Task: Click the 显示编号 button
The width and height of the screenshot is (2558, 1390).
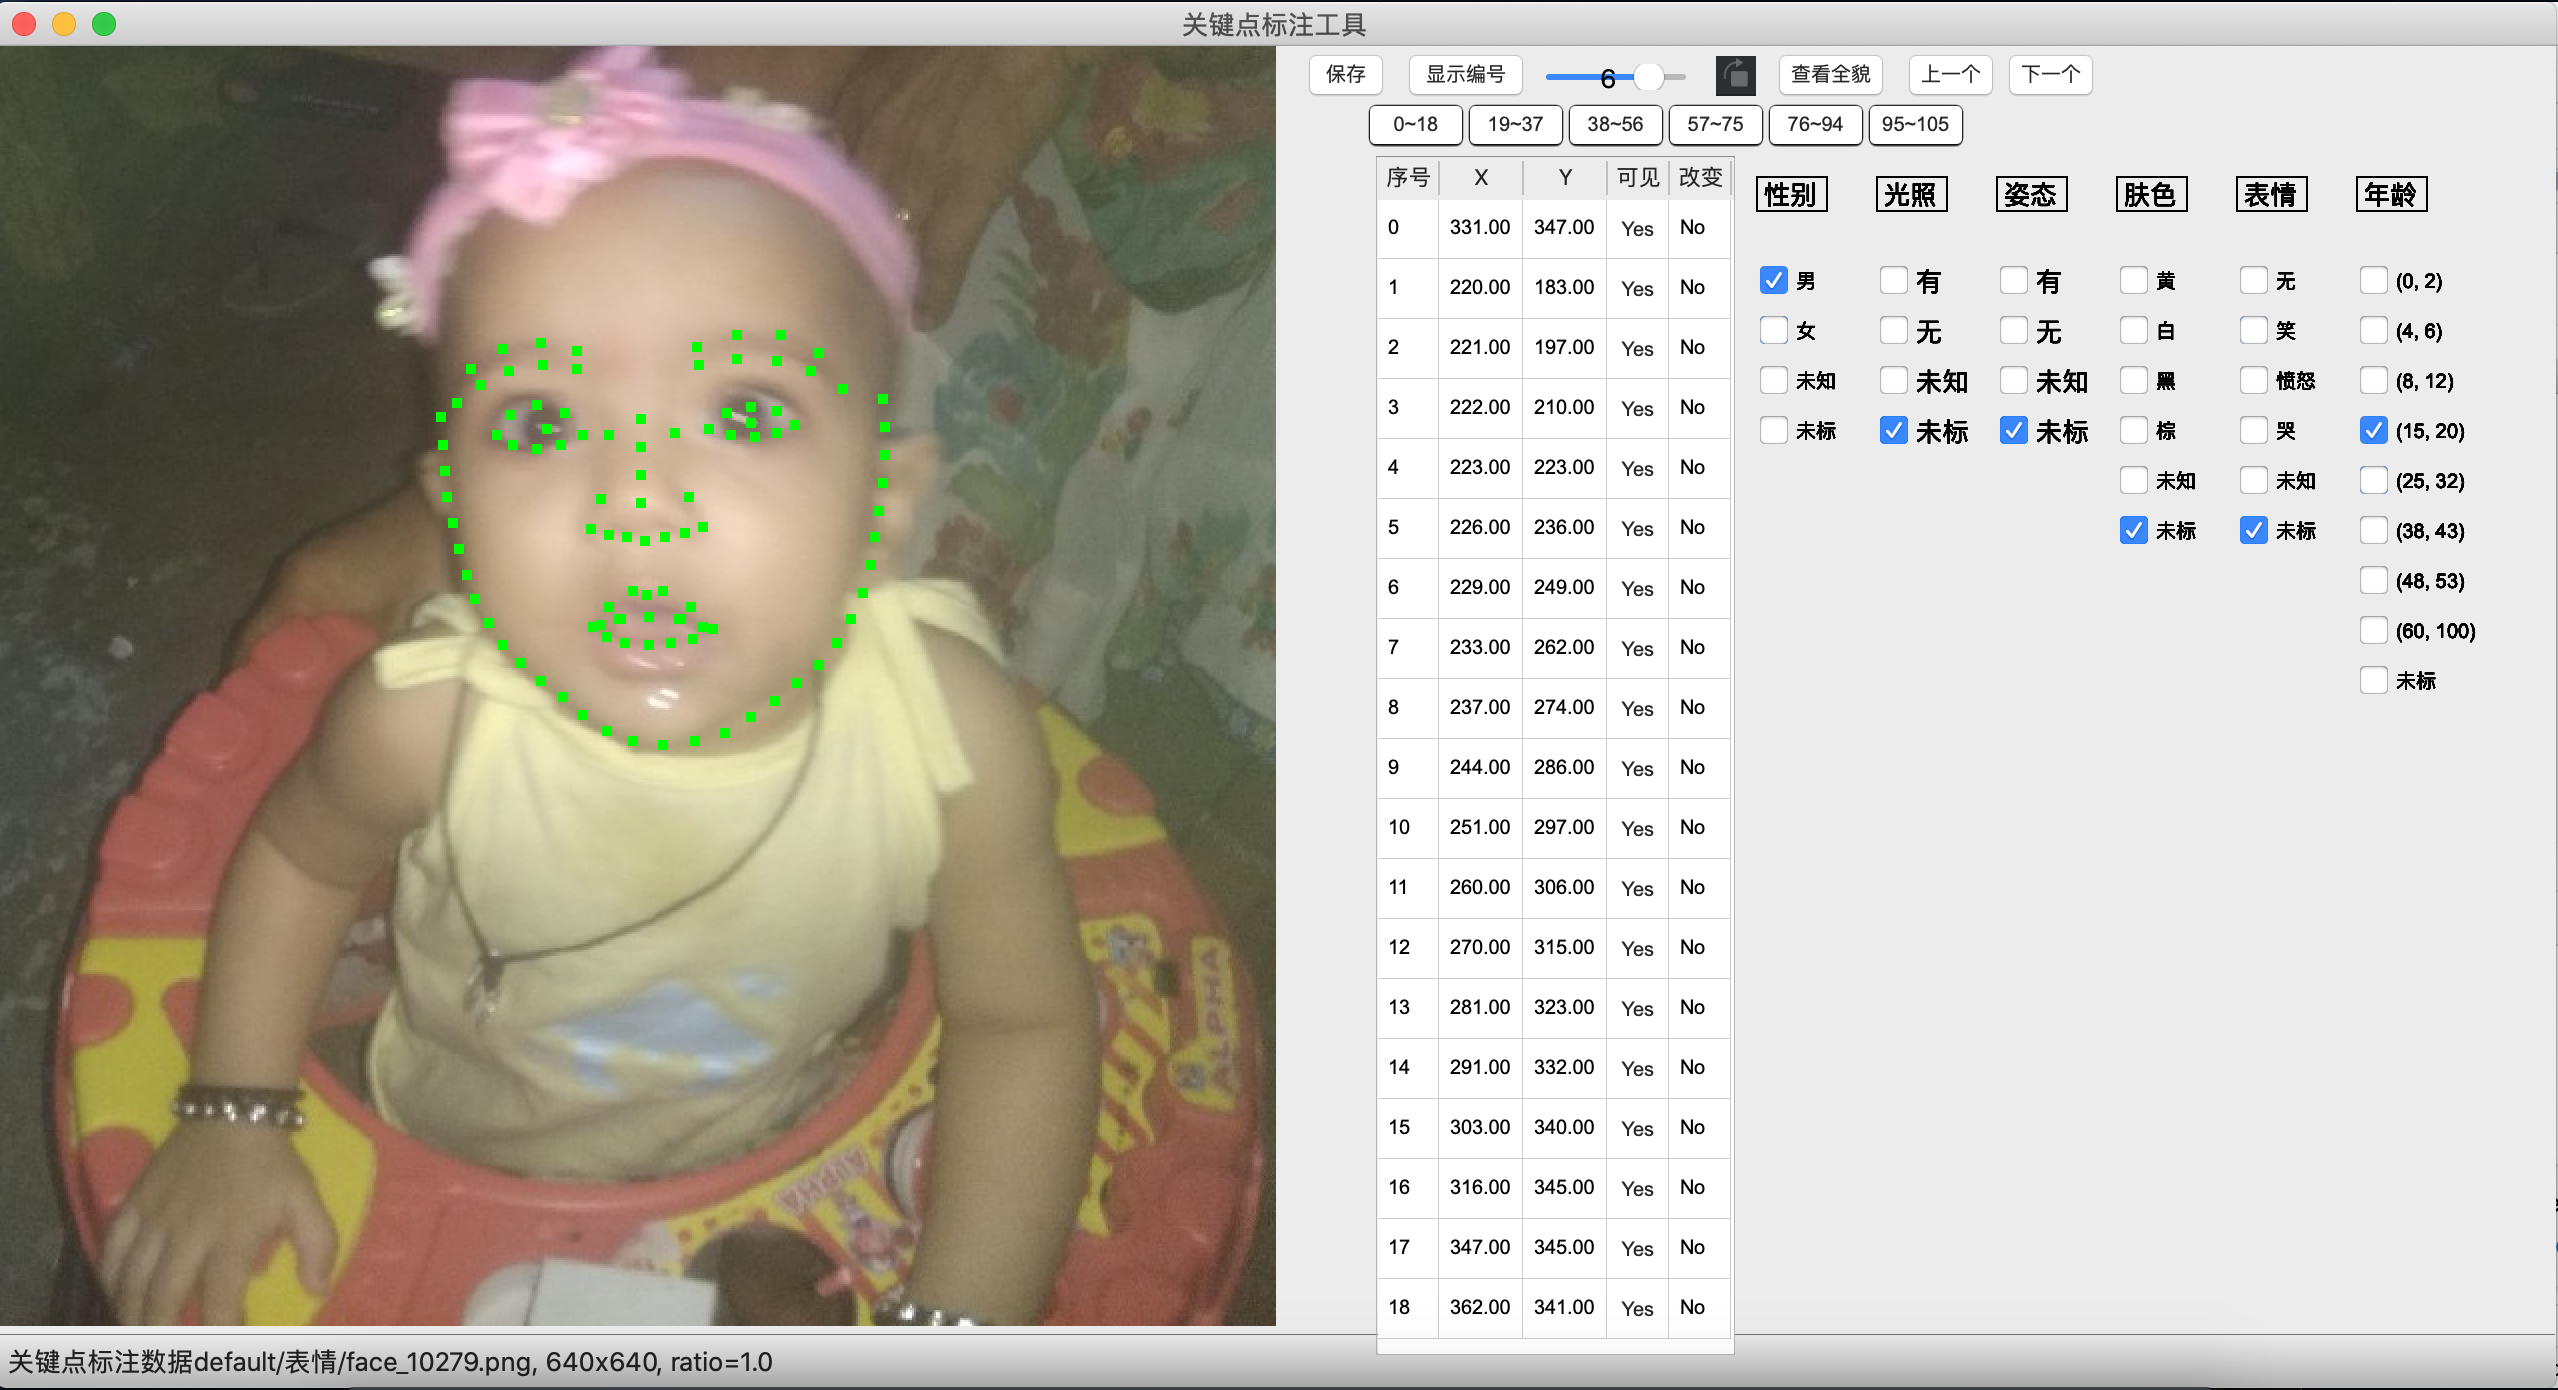Action: tap(1465, 74)
